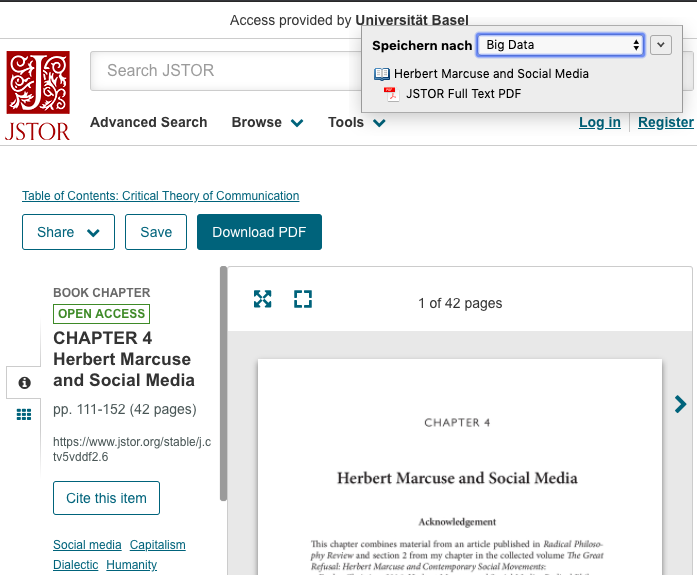Click the book icon beside Herbert Marcuse entry
The image size is (697, 575).
point(381,74)
